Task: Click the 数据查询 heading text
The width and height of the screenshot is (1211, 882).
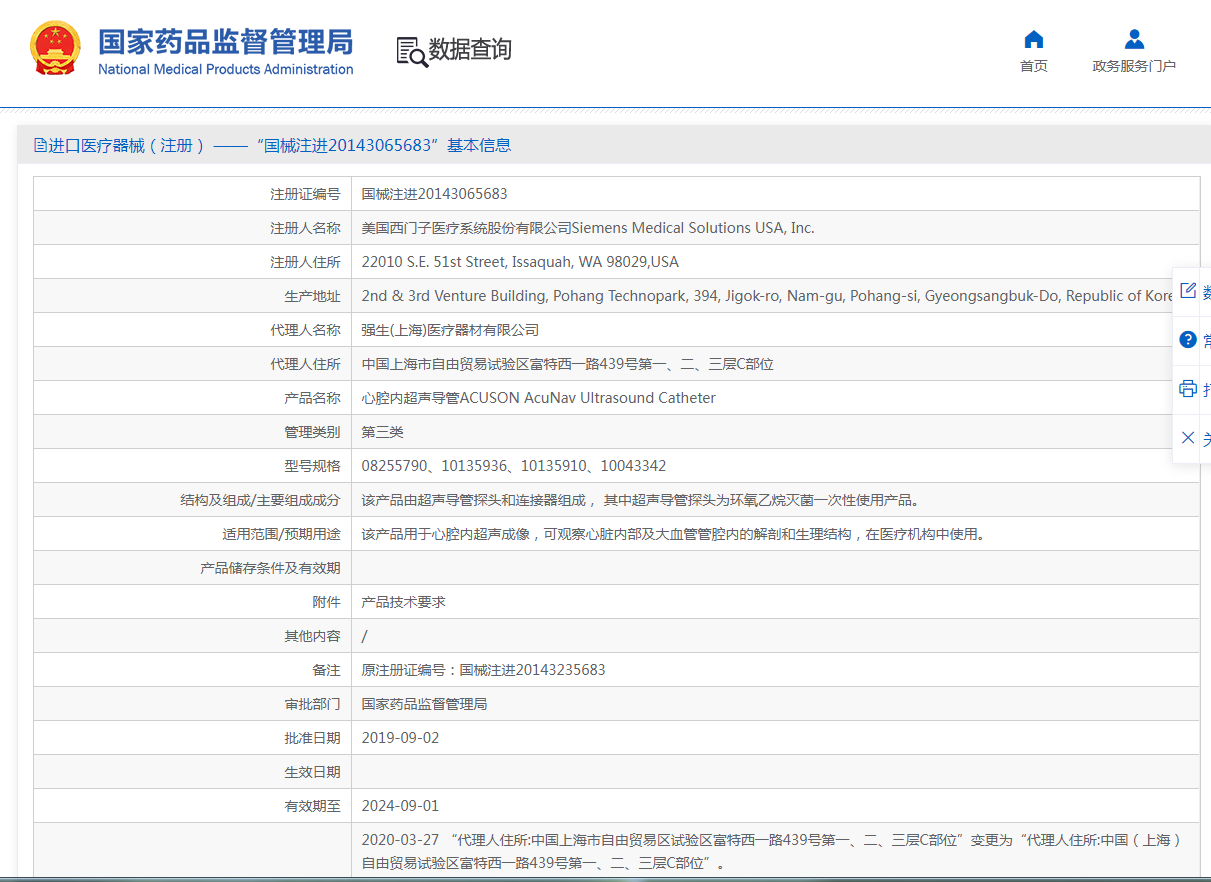Action: (470, 49)
